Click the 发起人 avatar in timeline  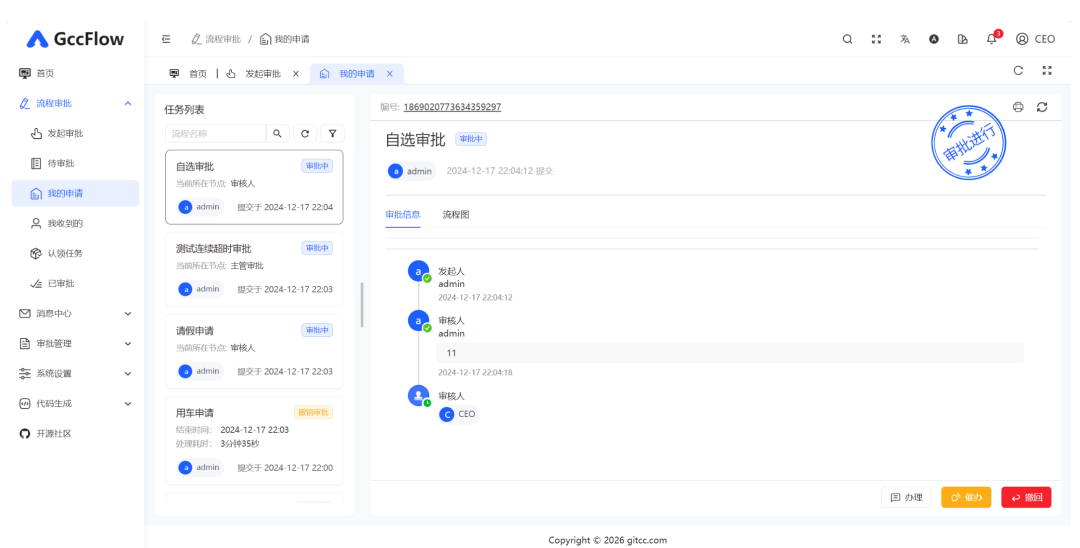coord(418,271)
